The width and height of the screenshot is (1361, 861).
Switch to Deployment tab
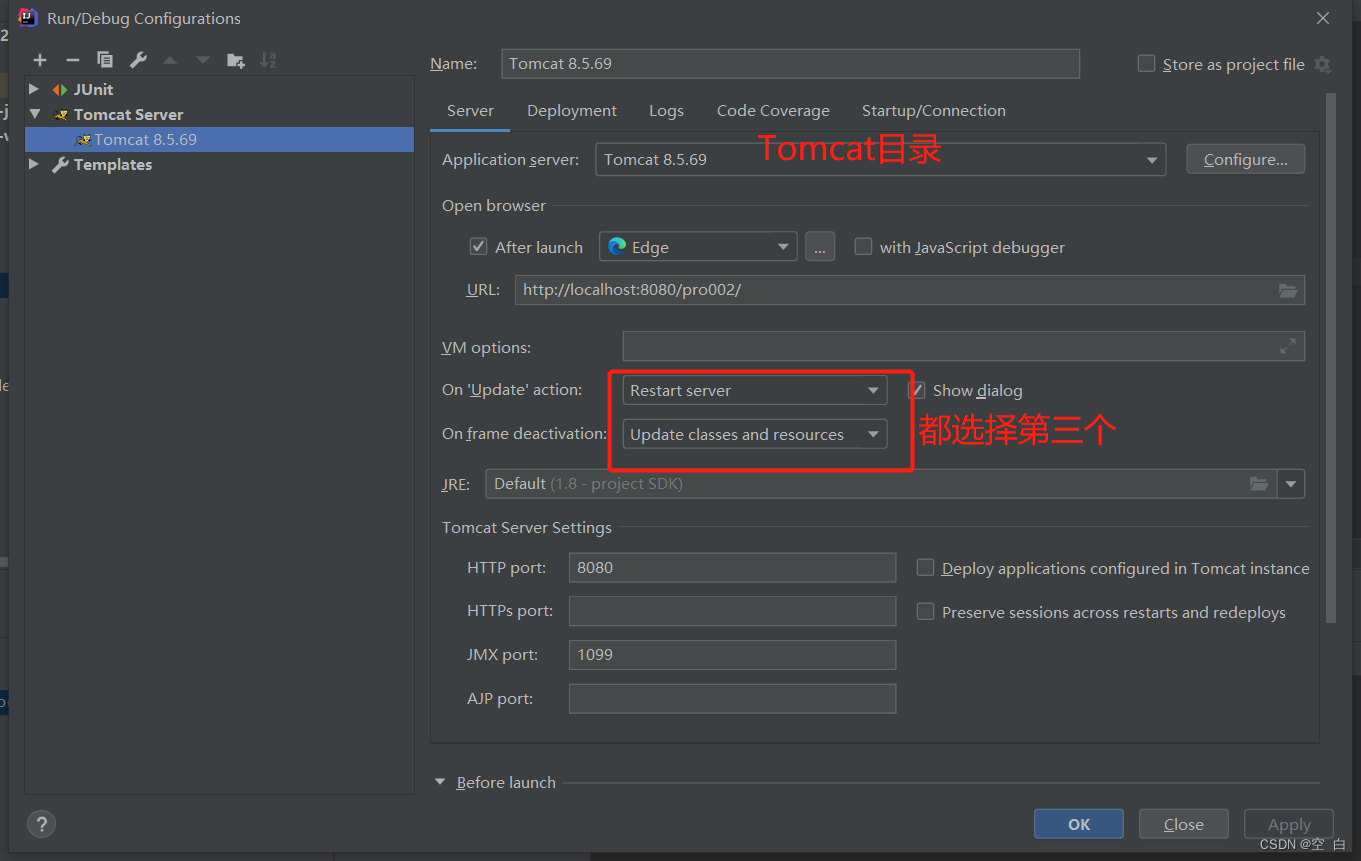[572, 111]
